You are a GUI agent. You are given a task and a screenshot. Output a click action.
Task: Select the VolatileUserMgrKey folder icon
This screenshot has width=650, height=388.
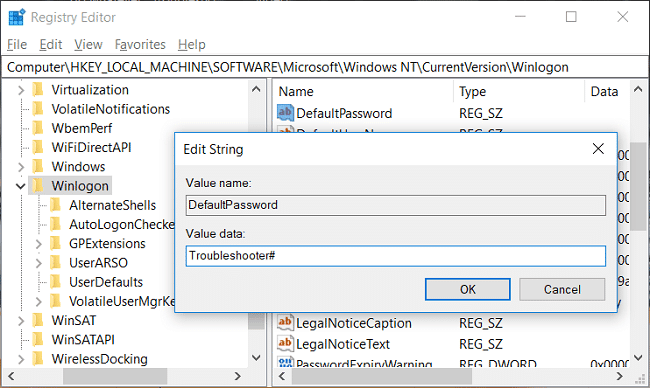[56, 301]
